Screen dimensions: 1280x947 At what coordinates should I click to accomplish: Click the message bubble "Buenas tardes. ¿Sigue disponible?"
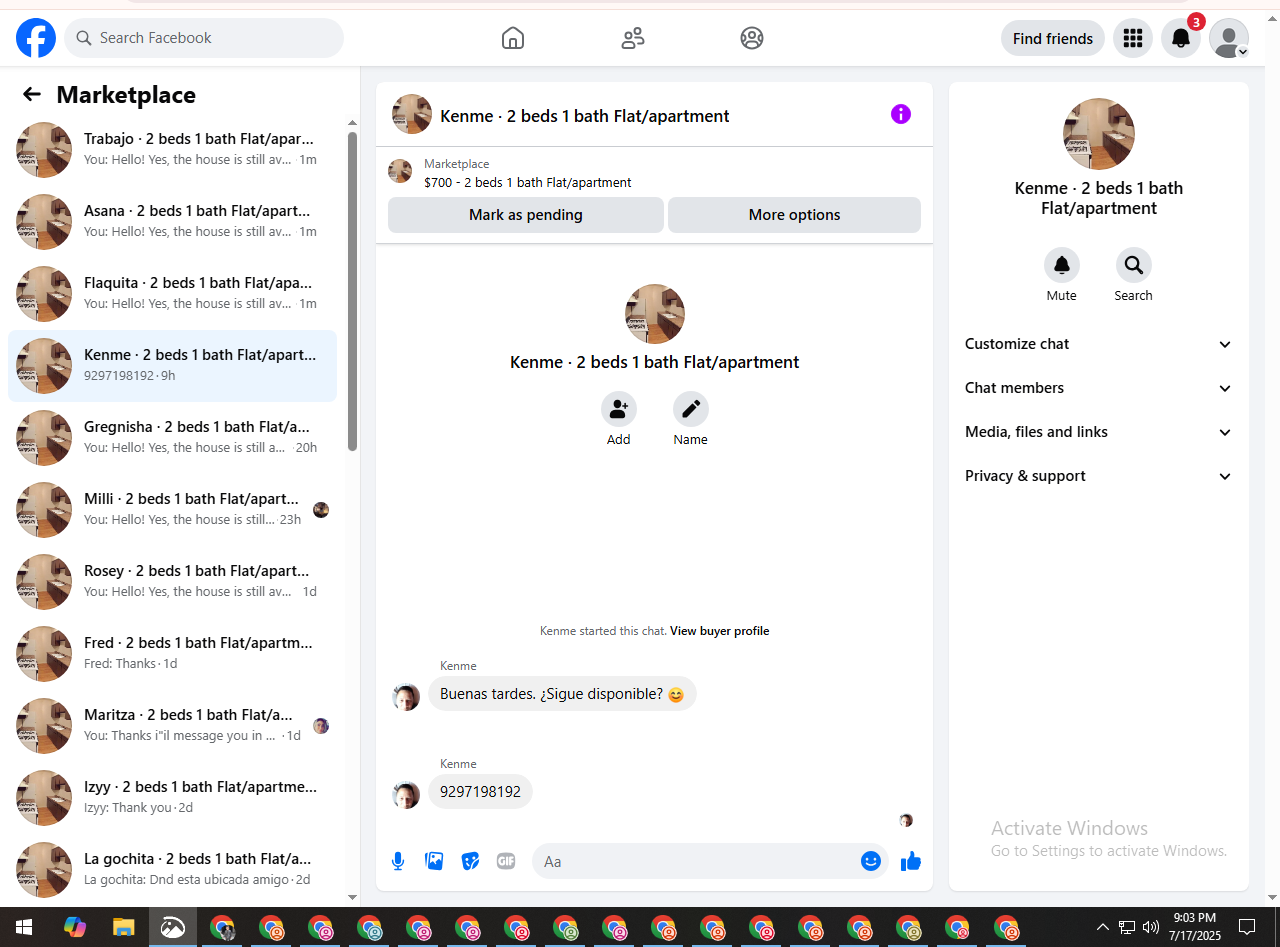pyautogui.click(x=562, y=694)
